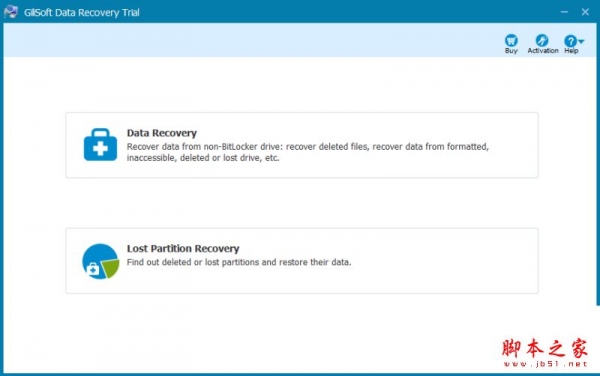The image size is (600, 376).
Task: Close the GiliSoft Data Recovery window
Action: pyautogui.click(x=585, y=12)
